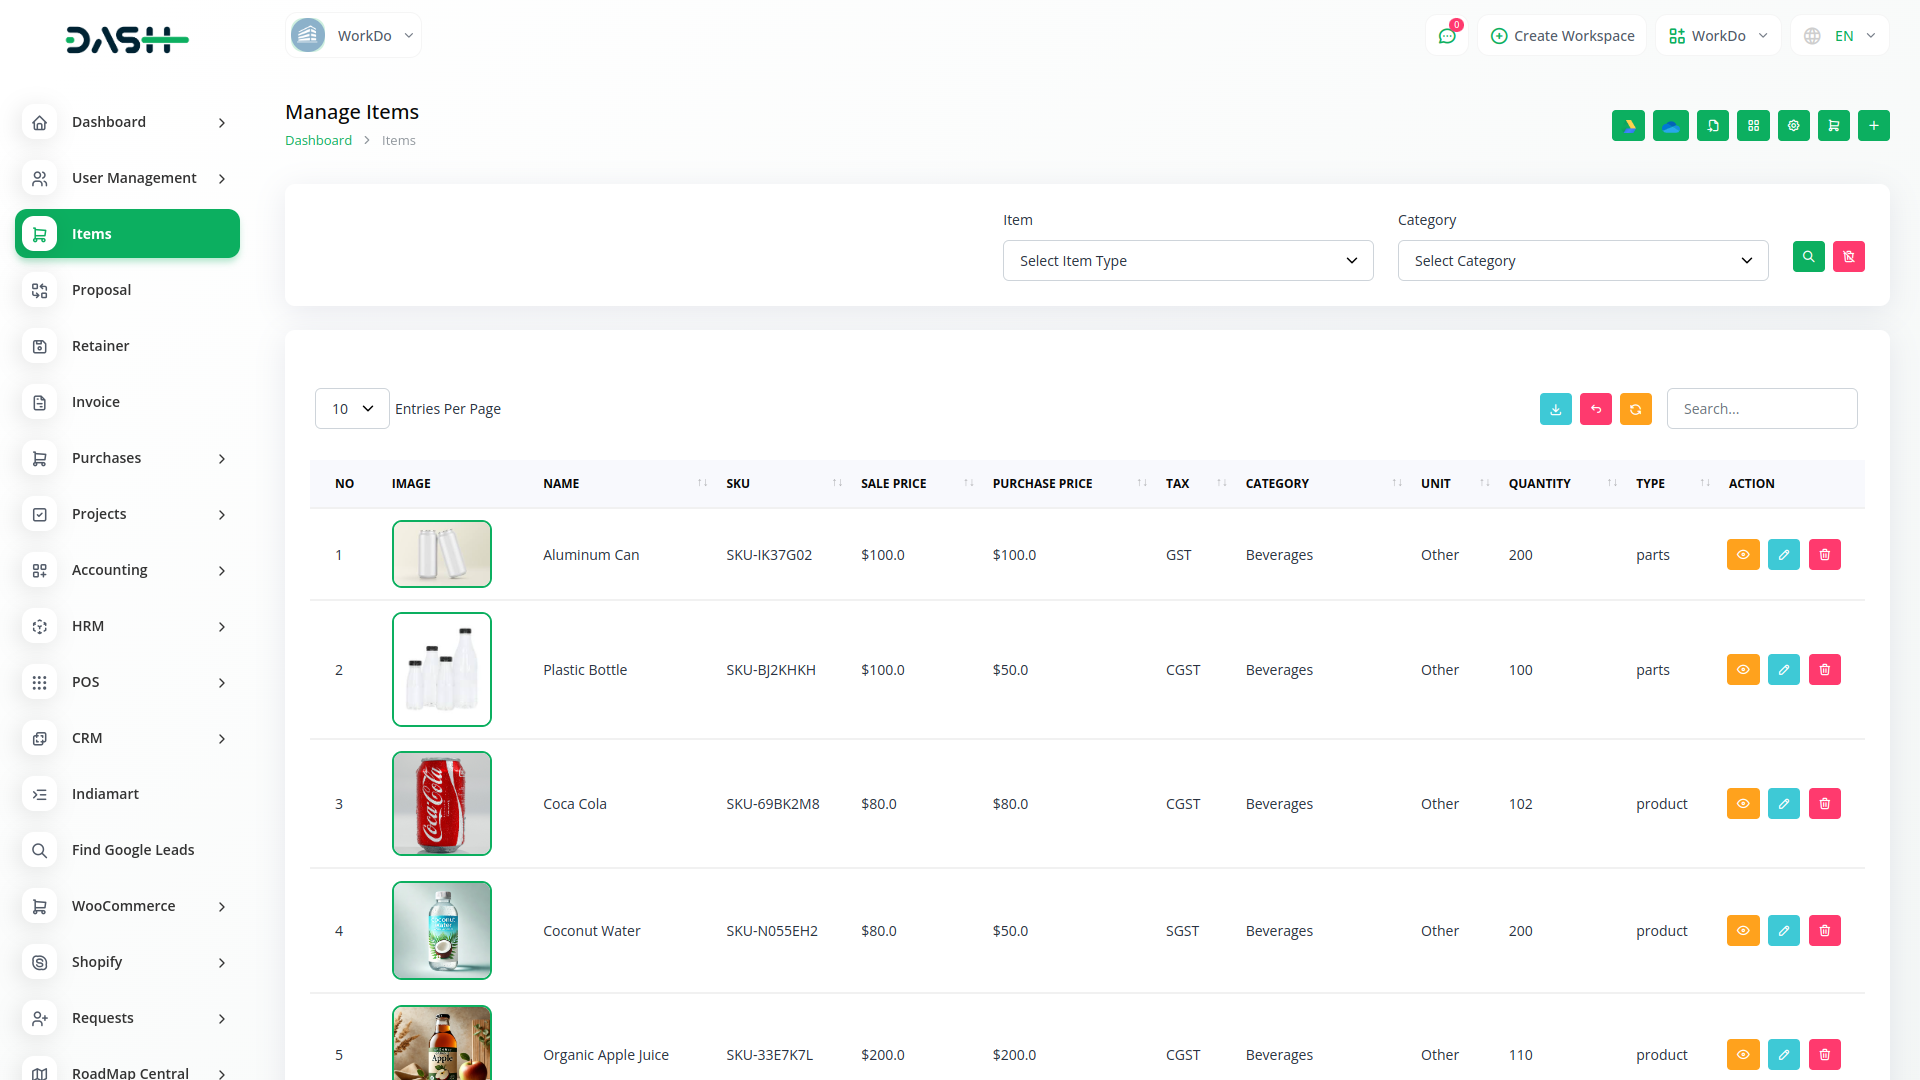Click Create Workspace button
This screenshot has height=1080, width=1920.
pos(1562,36)
